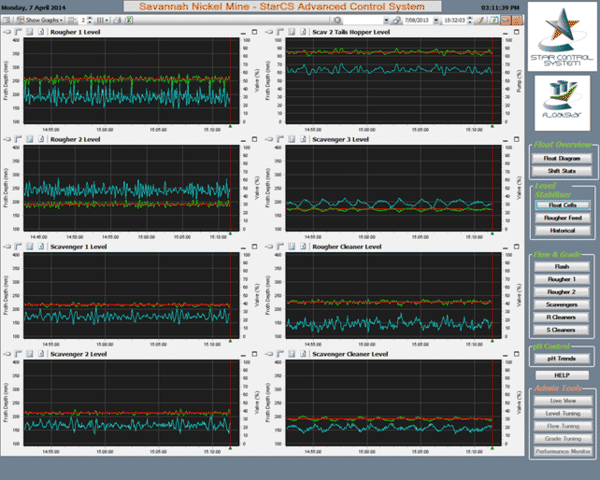Click the magnifier search icon beside the date
Image resolution: width=600 pixels, height=480 pixels.
pyautogui.click(x=397, y=20)
